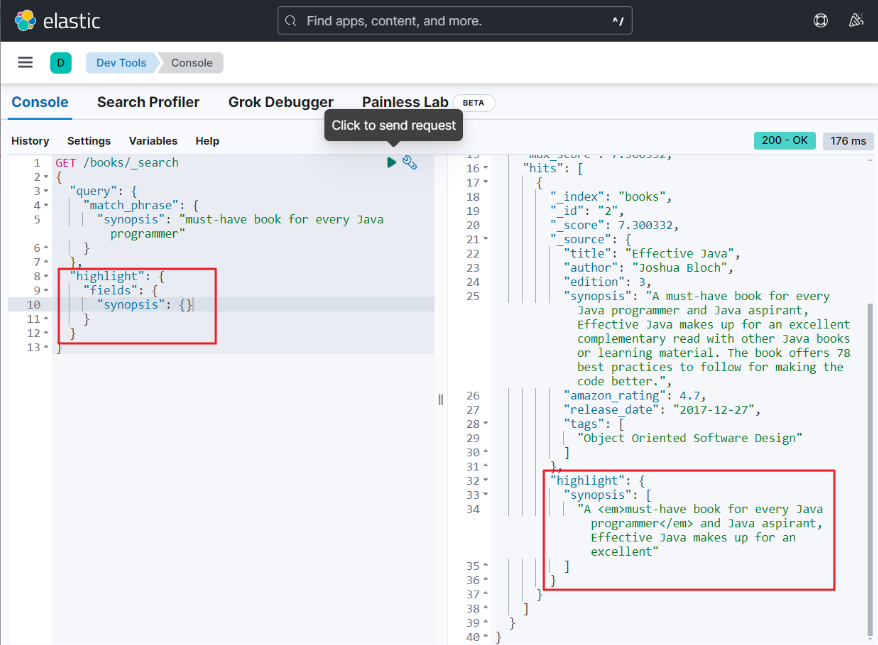The width and height of the screenshot is (878, 645).
Task: Collapse hit object on response line 17
Action: (x=485, y=182)
